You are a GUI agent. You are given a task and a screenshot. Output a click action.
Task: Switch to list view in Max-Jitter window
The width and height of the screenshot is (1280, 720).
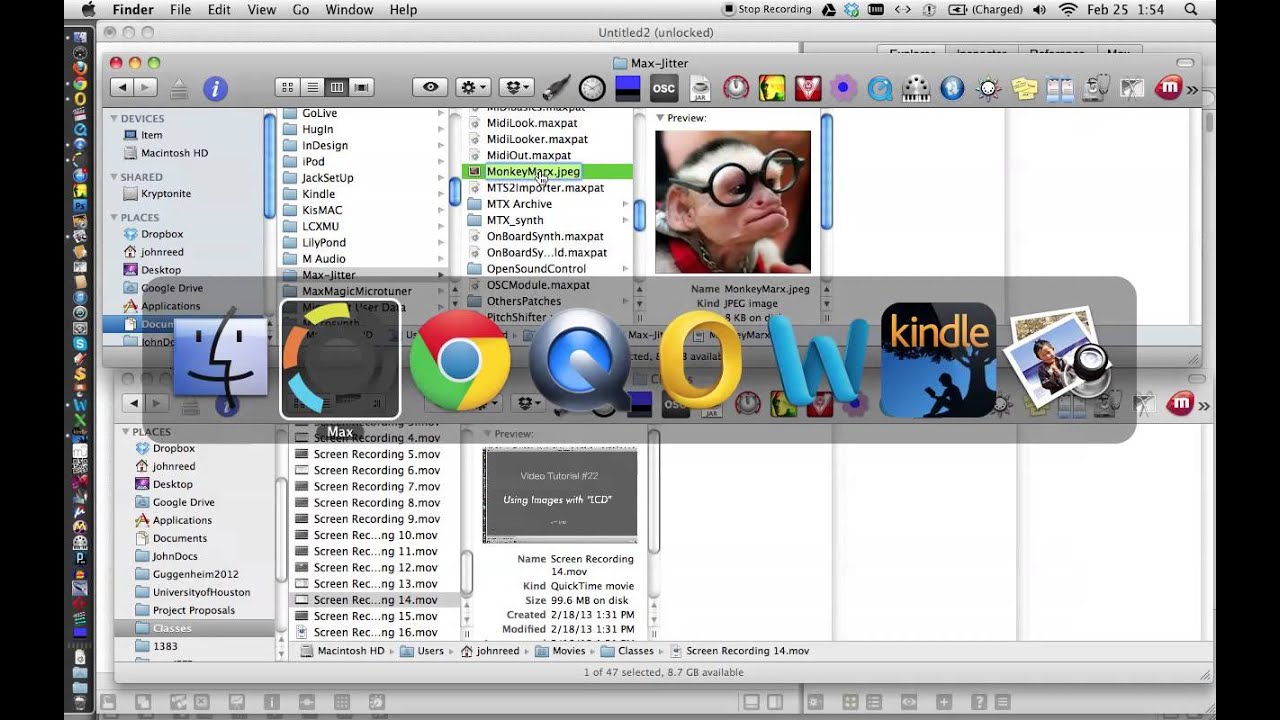pyautogui.click(x=312, y=87)
